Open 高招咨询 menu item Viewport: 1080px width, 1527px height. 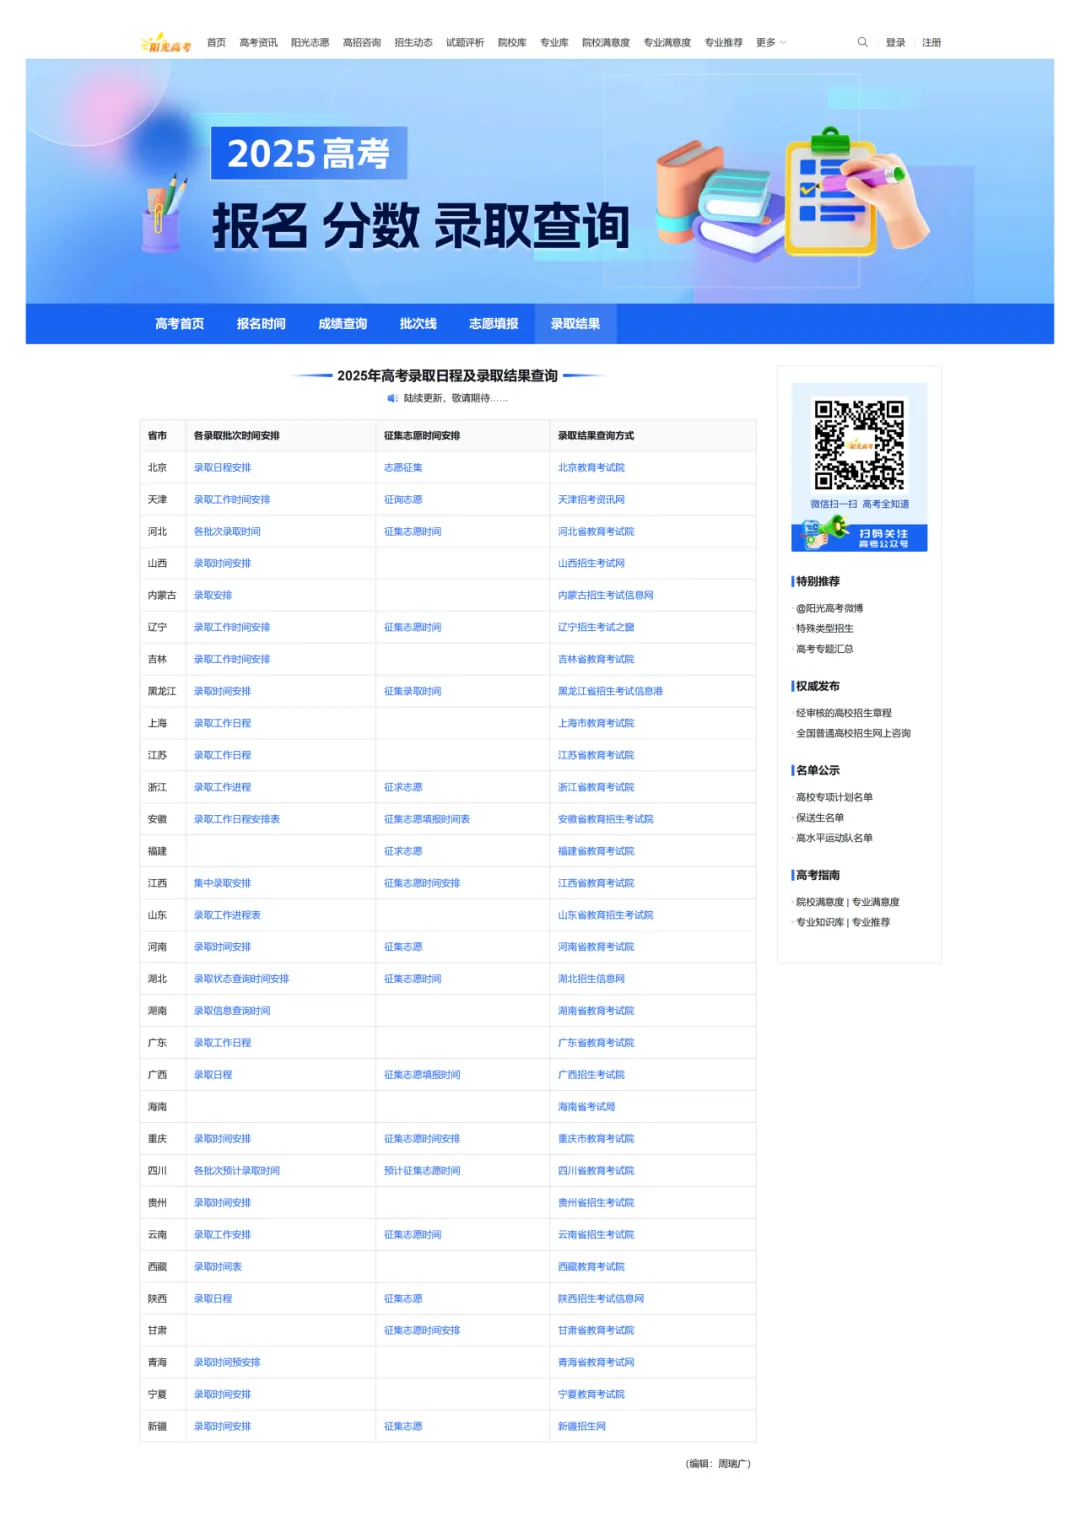[362, 43]
